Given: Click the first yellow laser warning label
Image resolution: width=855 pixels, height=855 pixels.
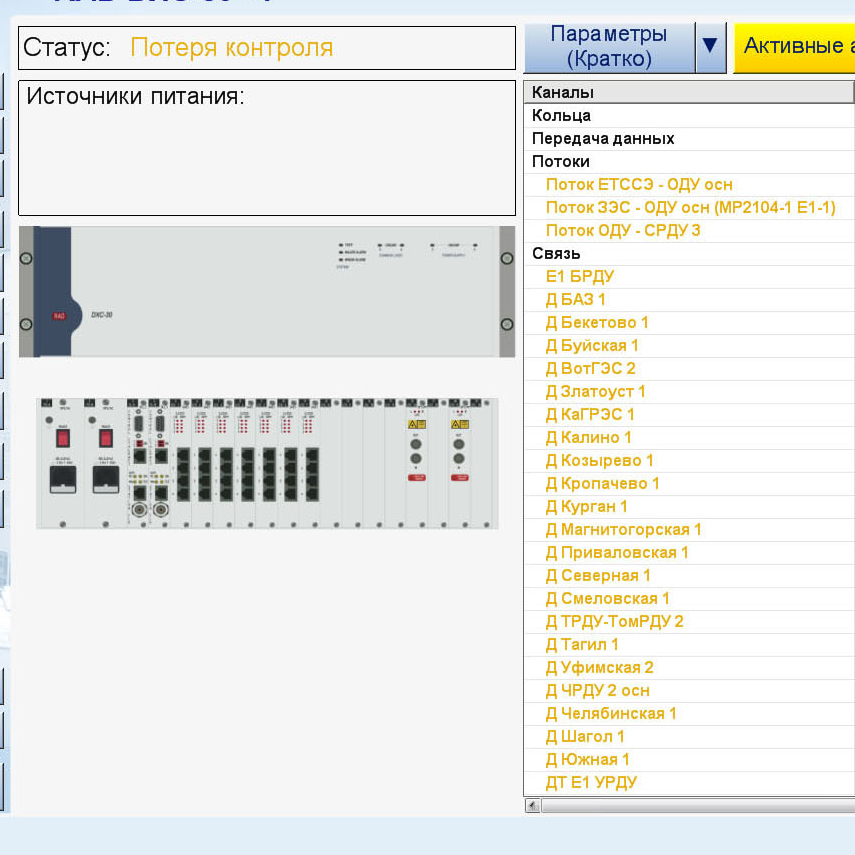Looking at the screenshot, I should [415, 424].
